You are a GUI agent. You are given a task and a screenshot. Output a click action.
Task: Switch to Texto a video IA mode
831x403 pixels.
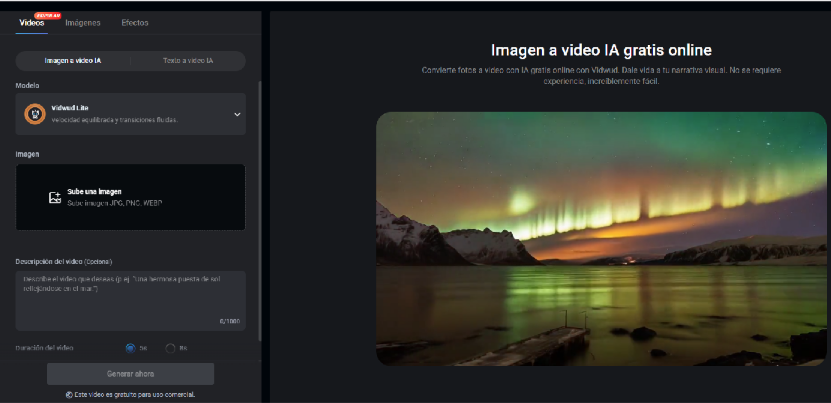(x=188, y=61)
